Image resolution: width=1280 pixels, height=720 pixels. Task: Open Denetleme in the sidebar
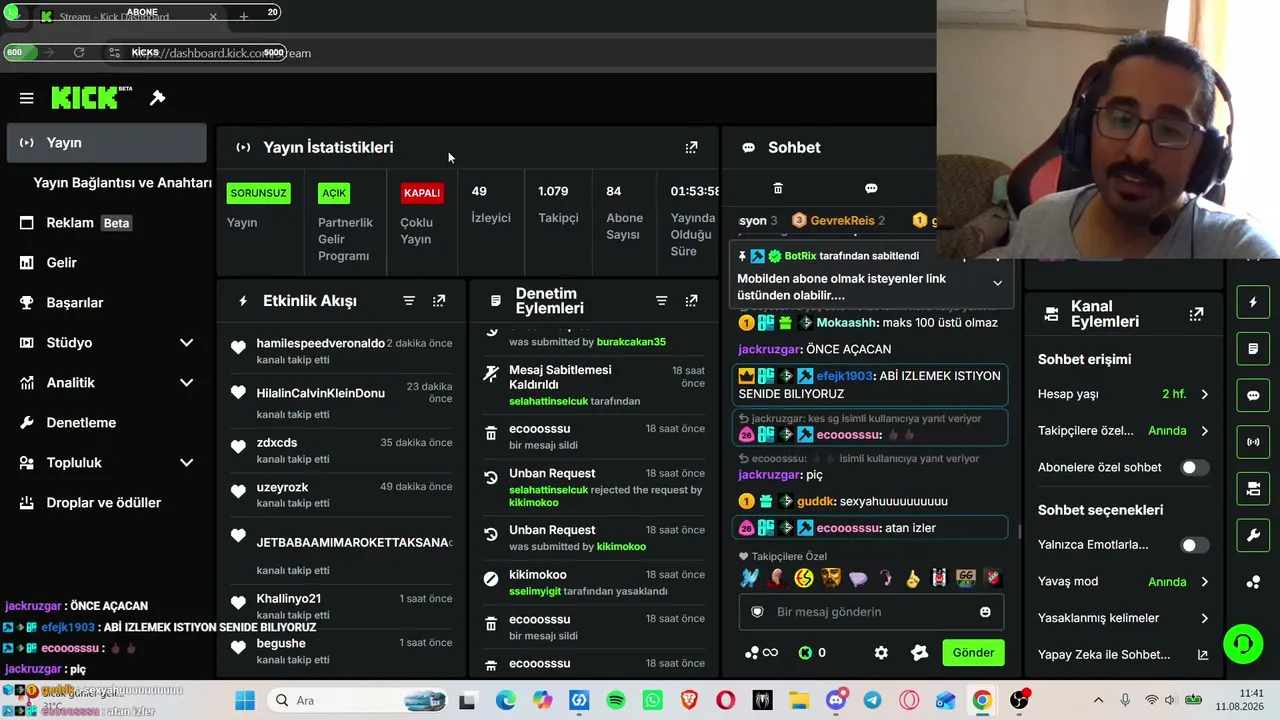tap(107, 423)
